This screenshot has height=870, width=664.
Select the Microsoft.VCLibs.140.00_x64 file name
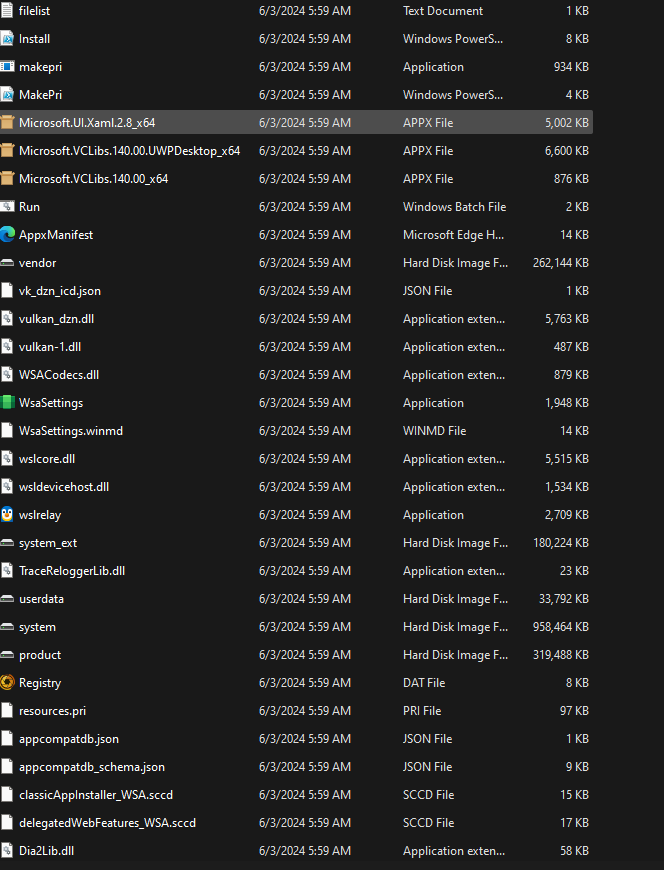(x=93, y=179)
